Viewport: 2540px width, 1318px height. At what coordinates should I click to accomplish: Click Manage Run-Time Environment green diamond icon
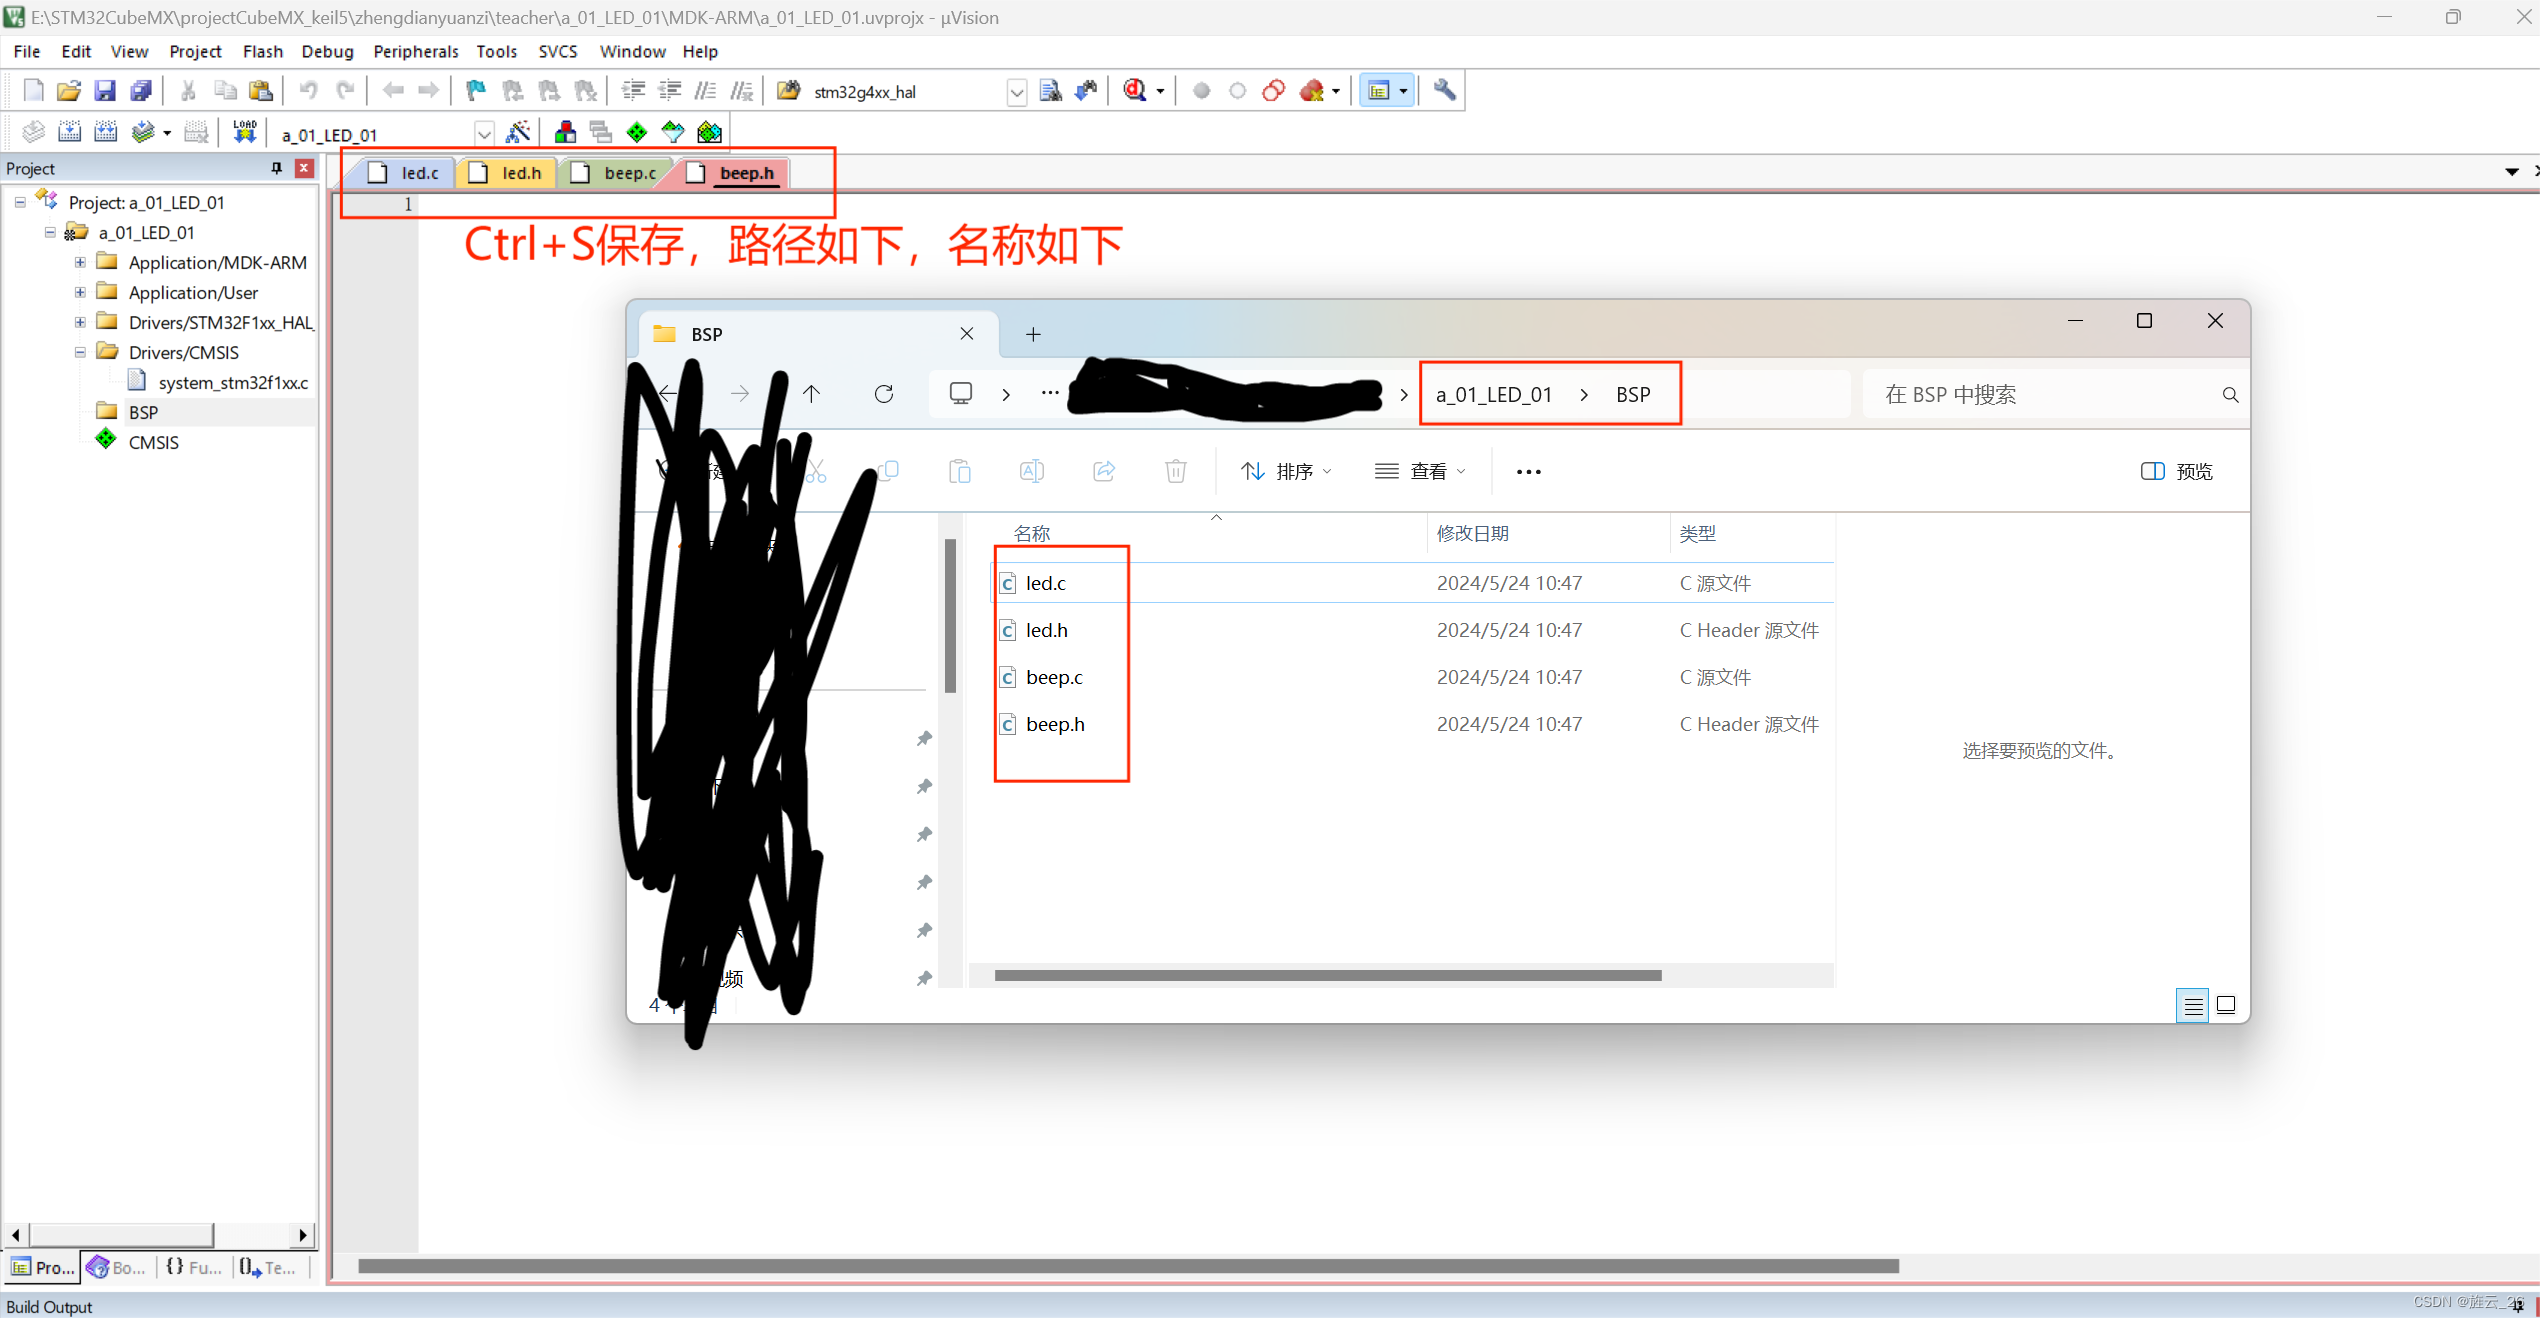point(637,132)
